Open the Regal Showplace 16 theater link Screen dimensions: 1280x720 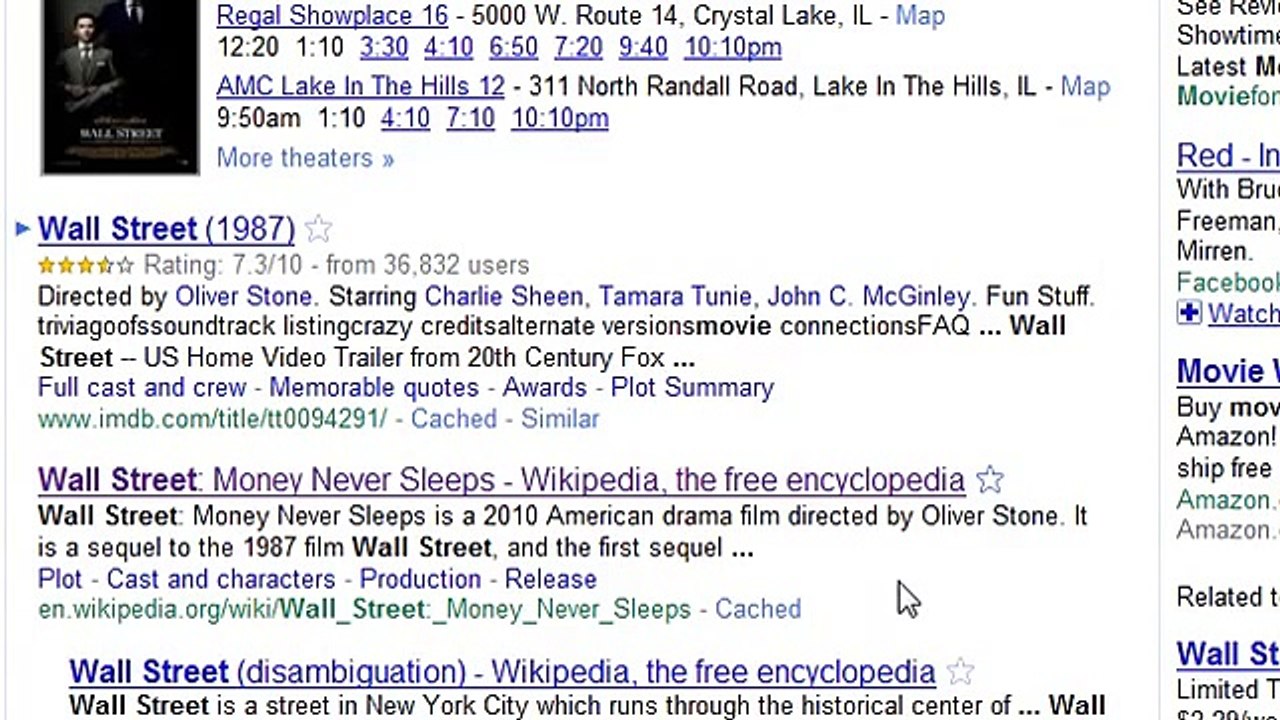coord(332,16)
